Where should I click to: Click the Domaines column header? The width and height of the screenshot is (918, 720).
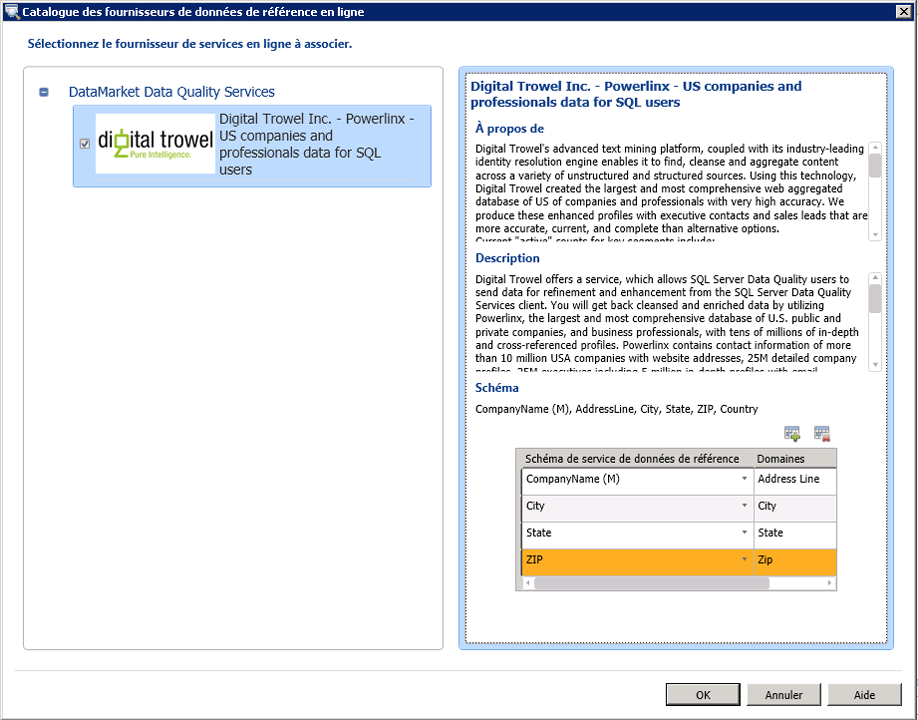click(795, 458)
